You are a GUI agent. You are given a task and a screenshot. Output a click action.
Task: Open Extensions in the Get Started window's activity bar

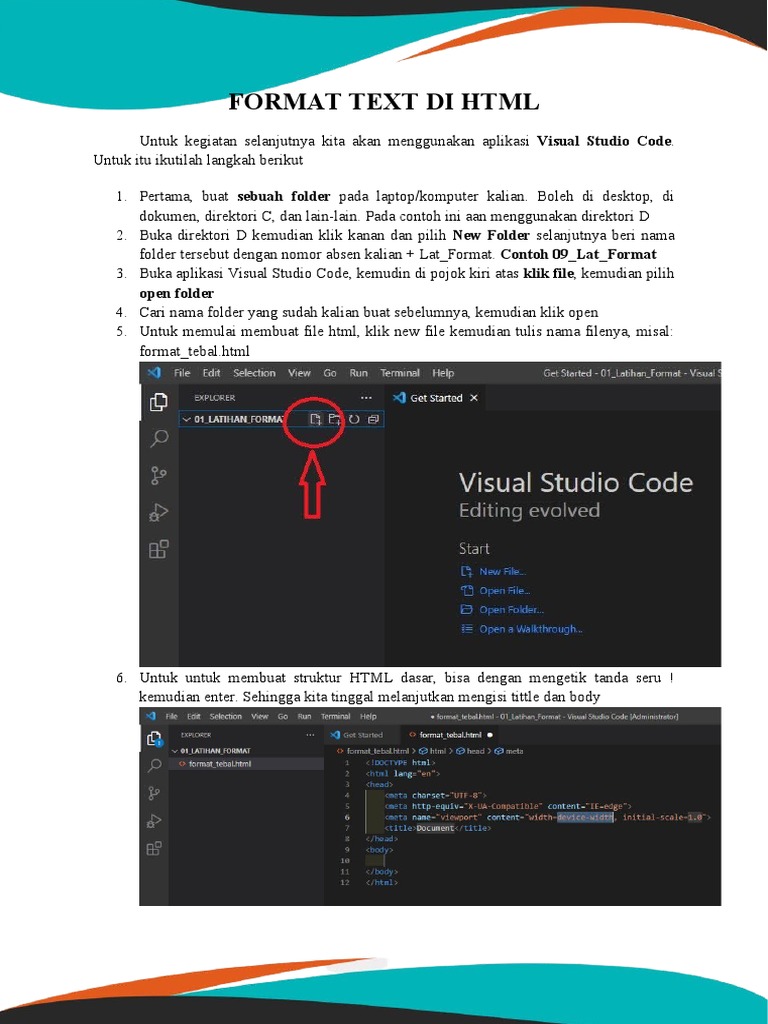point(159,549)
